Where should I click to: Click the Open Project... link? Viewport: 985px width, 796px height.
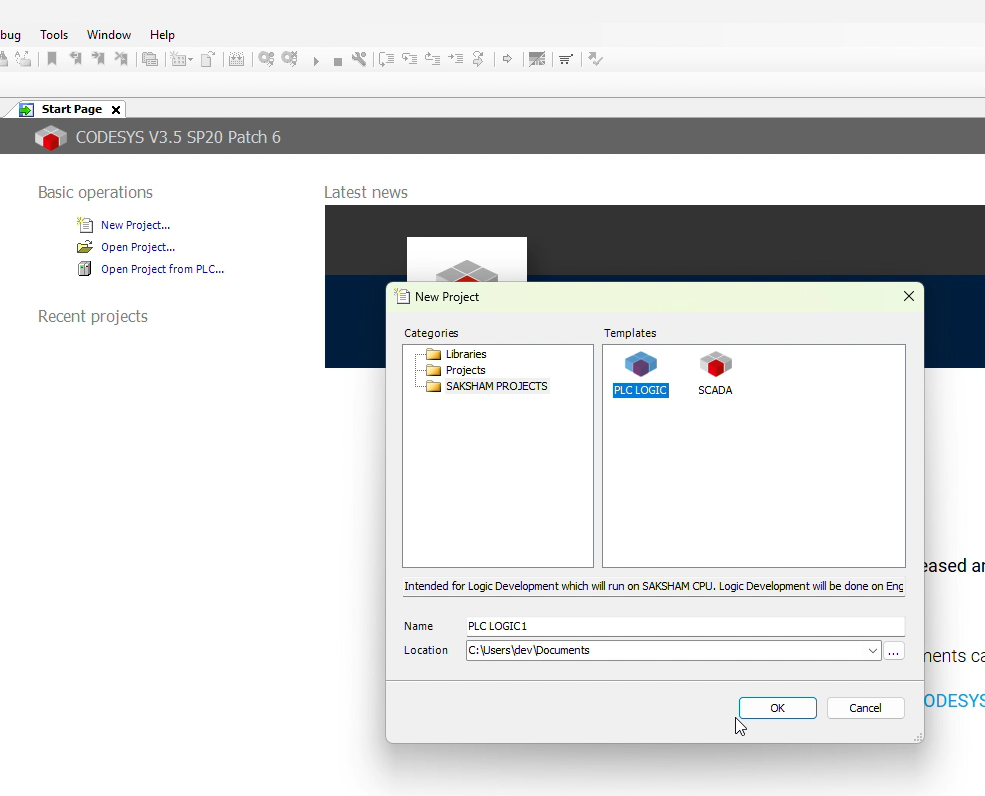point(138,247)
